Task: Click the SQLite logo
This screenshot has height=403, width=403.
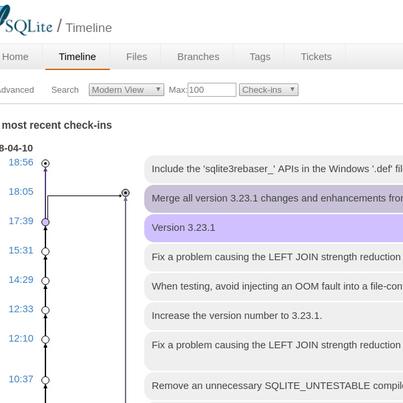Action: pyautogui.click(x=26, y=21)
